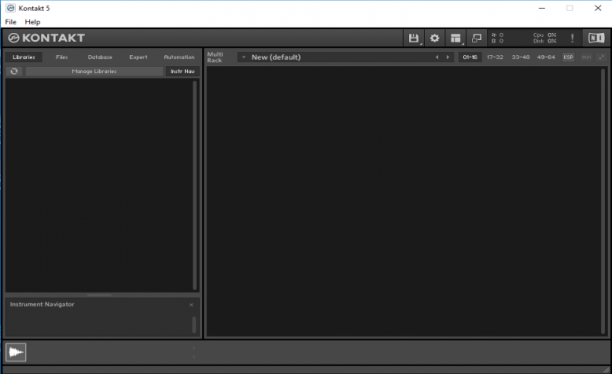Viewport: 612px width, 374px height.
Task: Open the workspace layout panel menu
Action: (x=455, y=38)
